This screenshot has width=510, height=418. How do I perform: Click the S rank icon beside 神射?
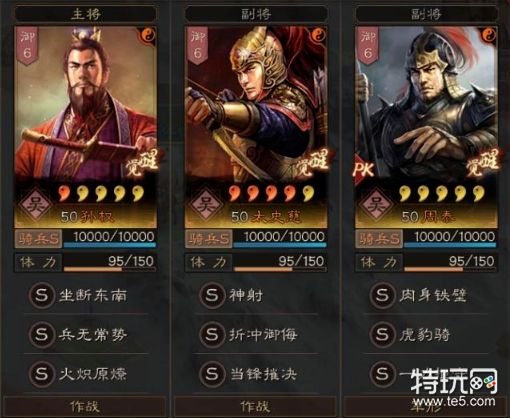tap(212, 295)
